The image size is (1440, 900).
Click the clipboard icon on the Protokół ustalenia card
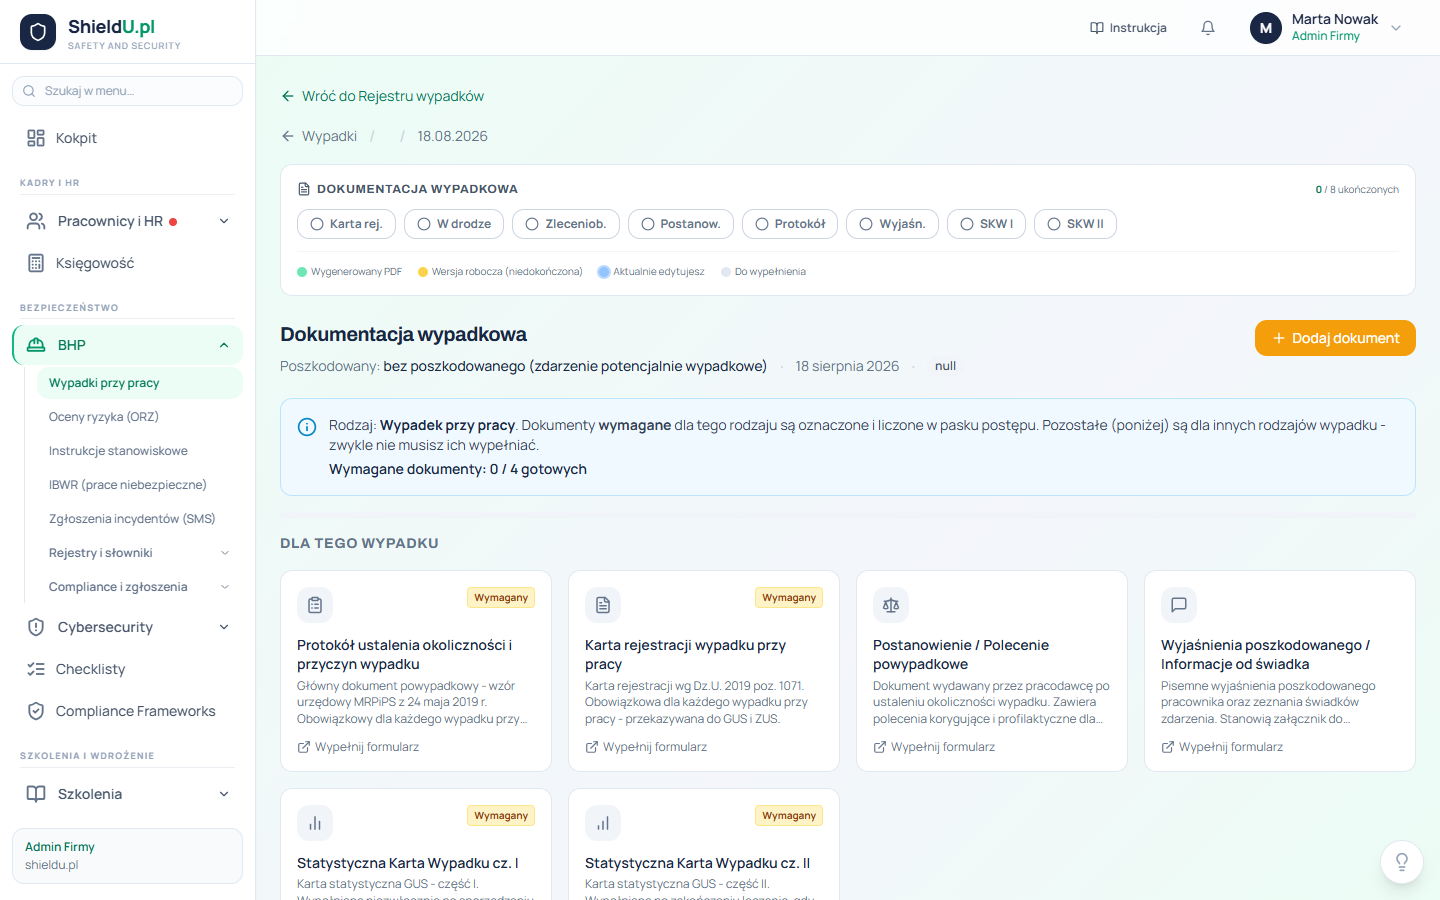(315, 605)
